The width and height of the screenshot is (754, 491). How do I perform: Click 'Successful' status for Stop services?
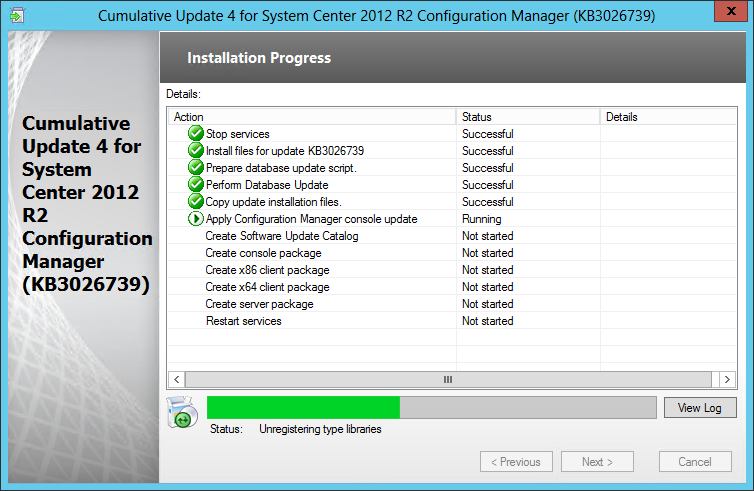coord(488,134)
